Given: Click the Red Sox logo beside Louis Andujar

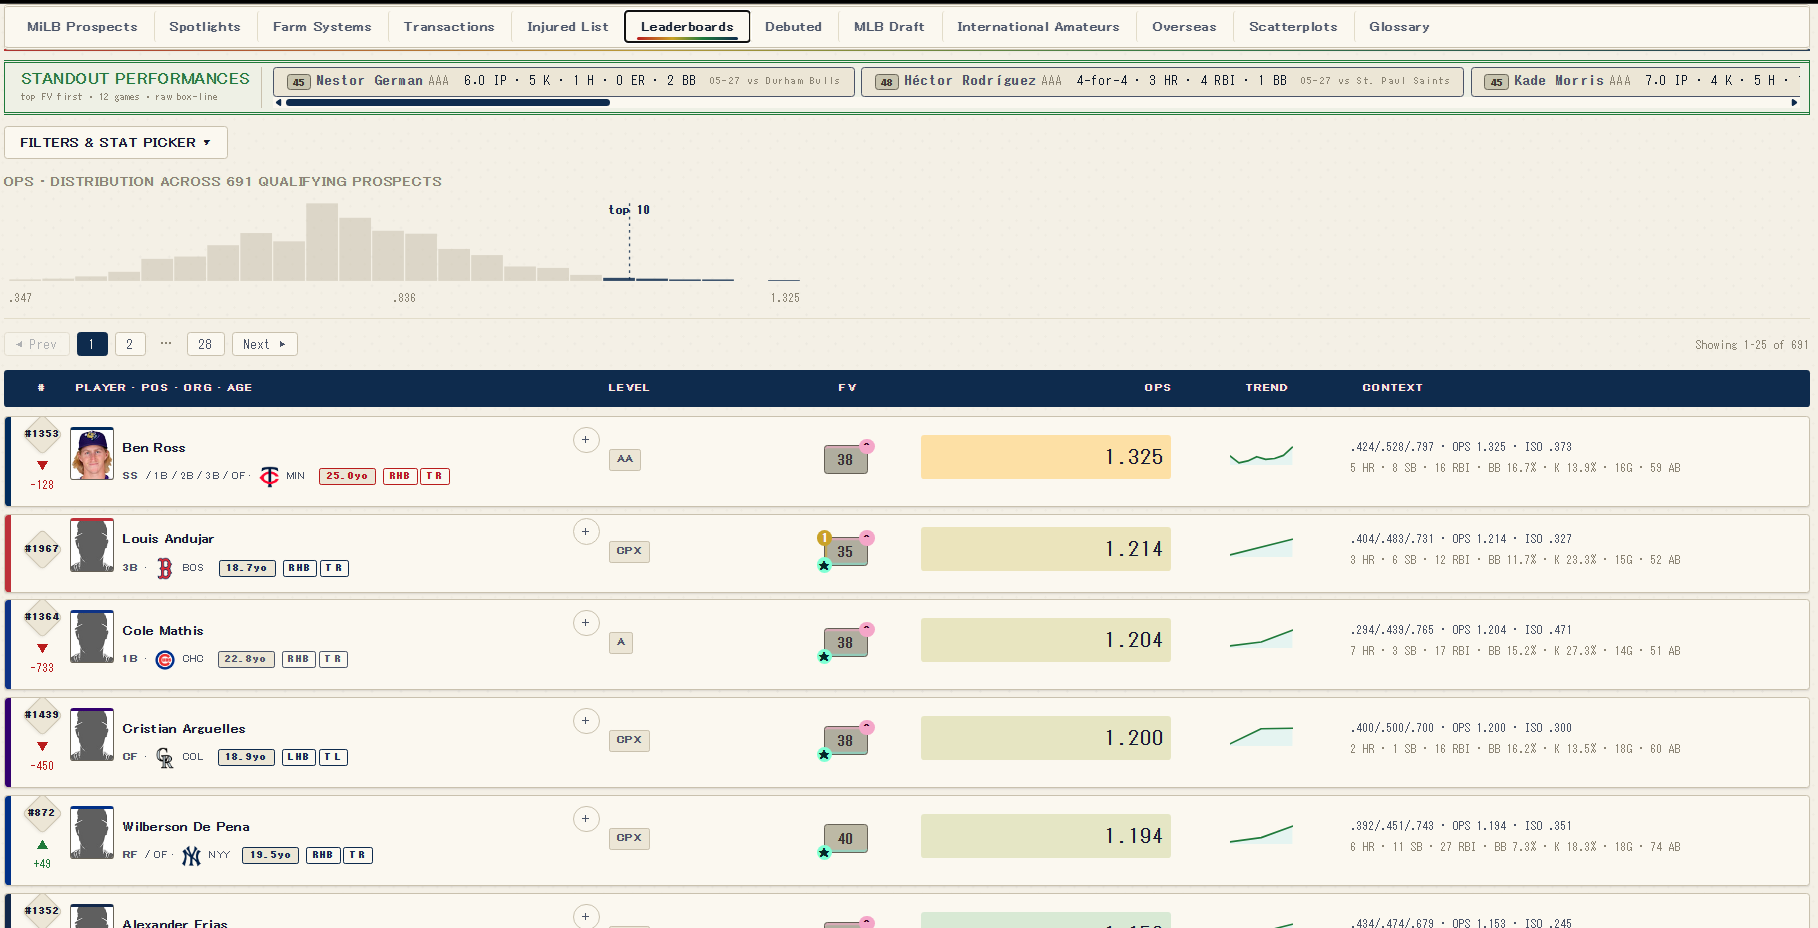Looking at the screenshot, I should pyautogui.click(x=165, y=568).
